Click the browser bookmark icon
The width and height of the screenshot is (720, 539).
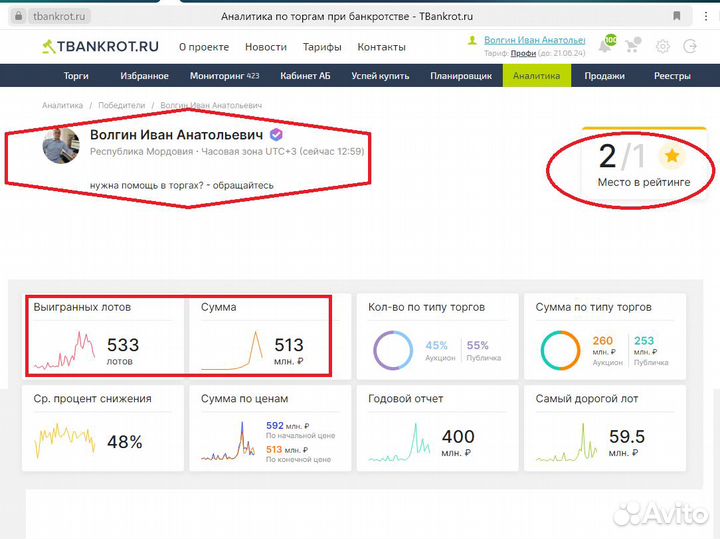pos(677,16)
